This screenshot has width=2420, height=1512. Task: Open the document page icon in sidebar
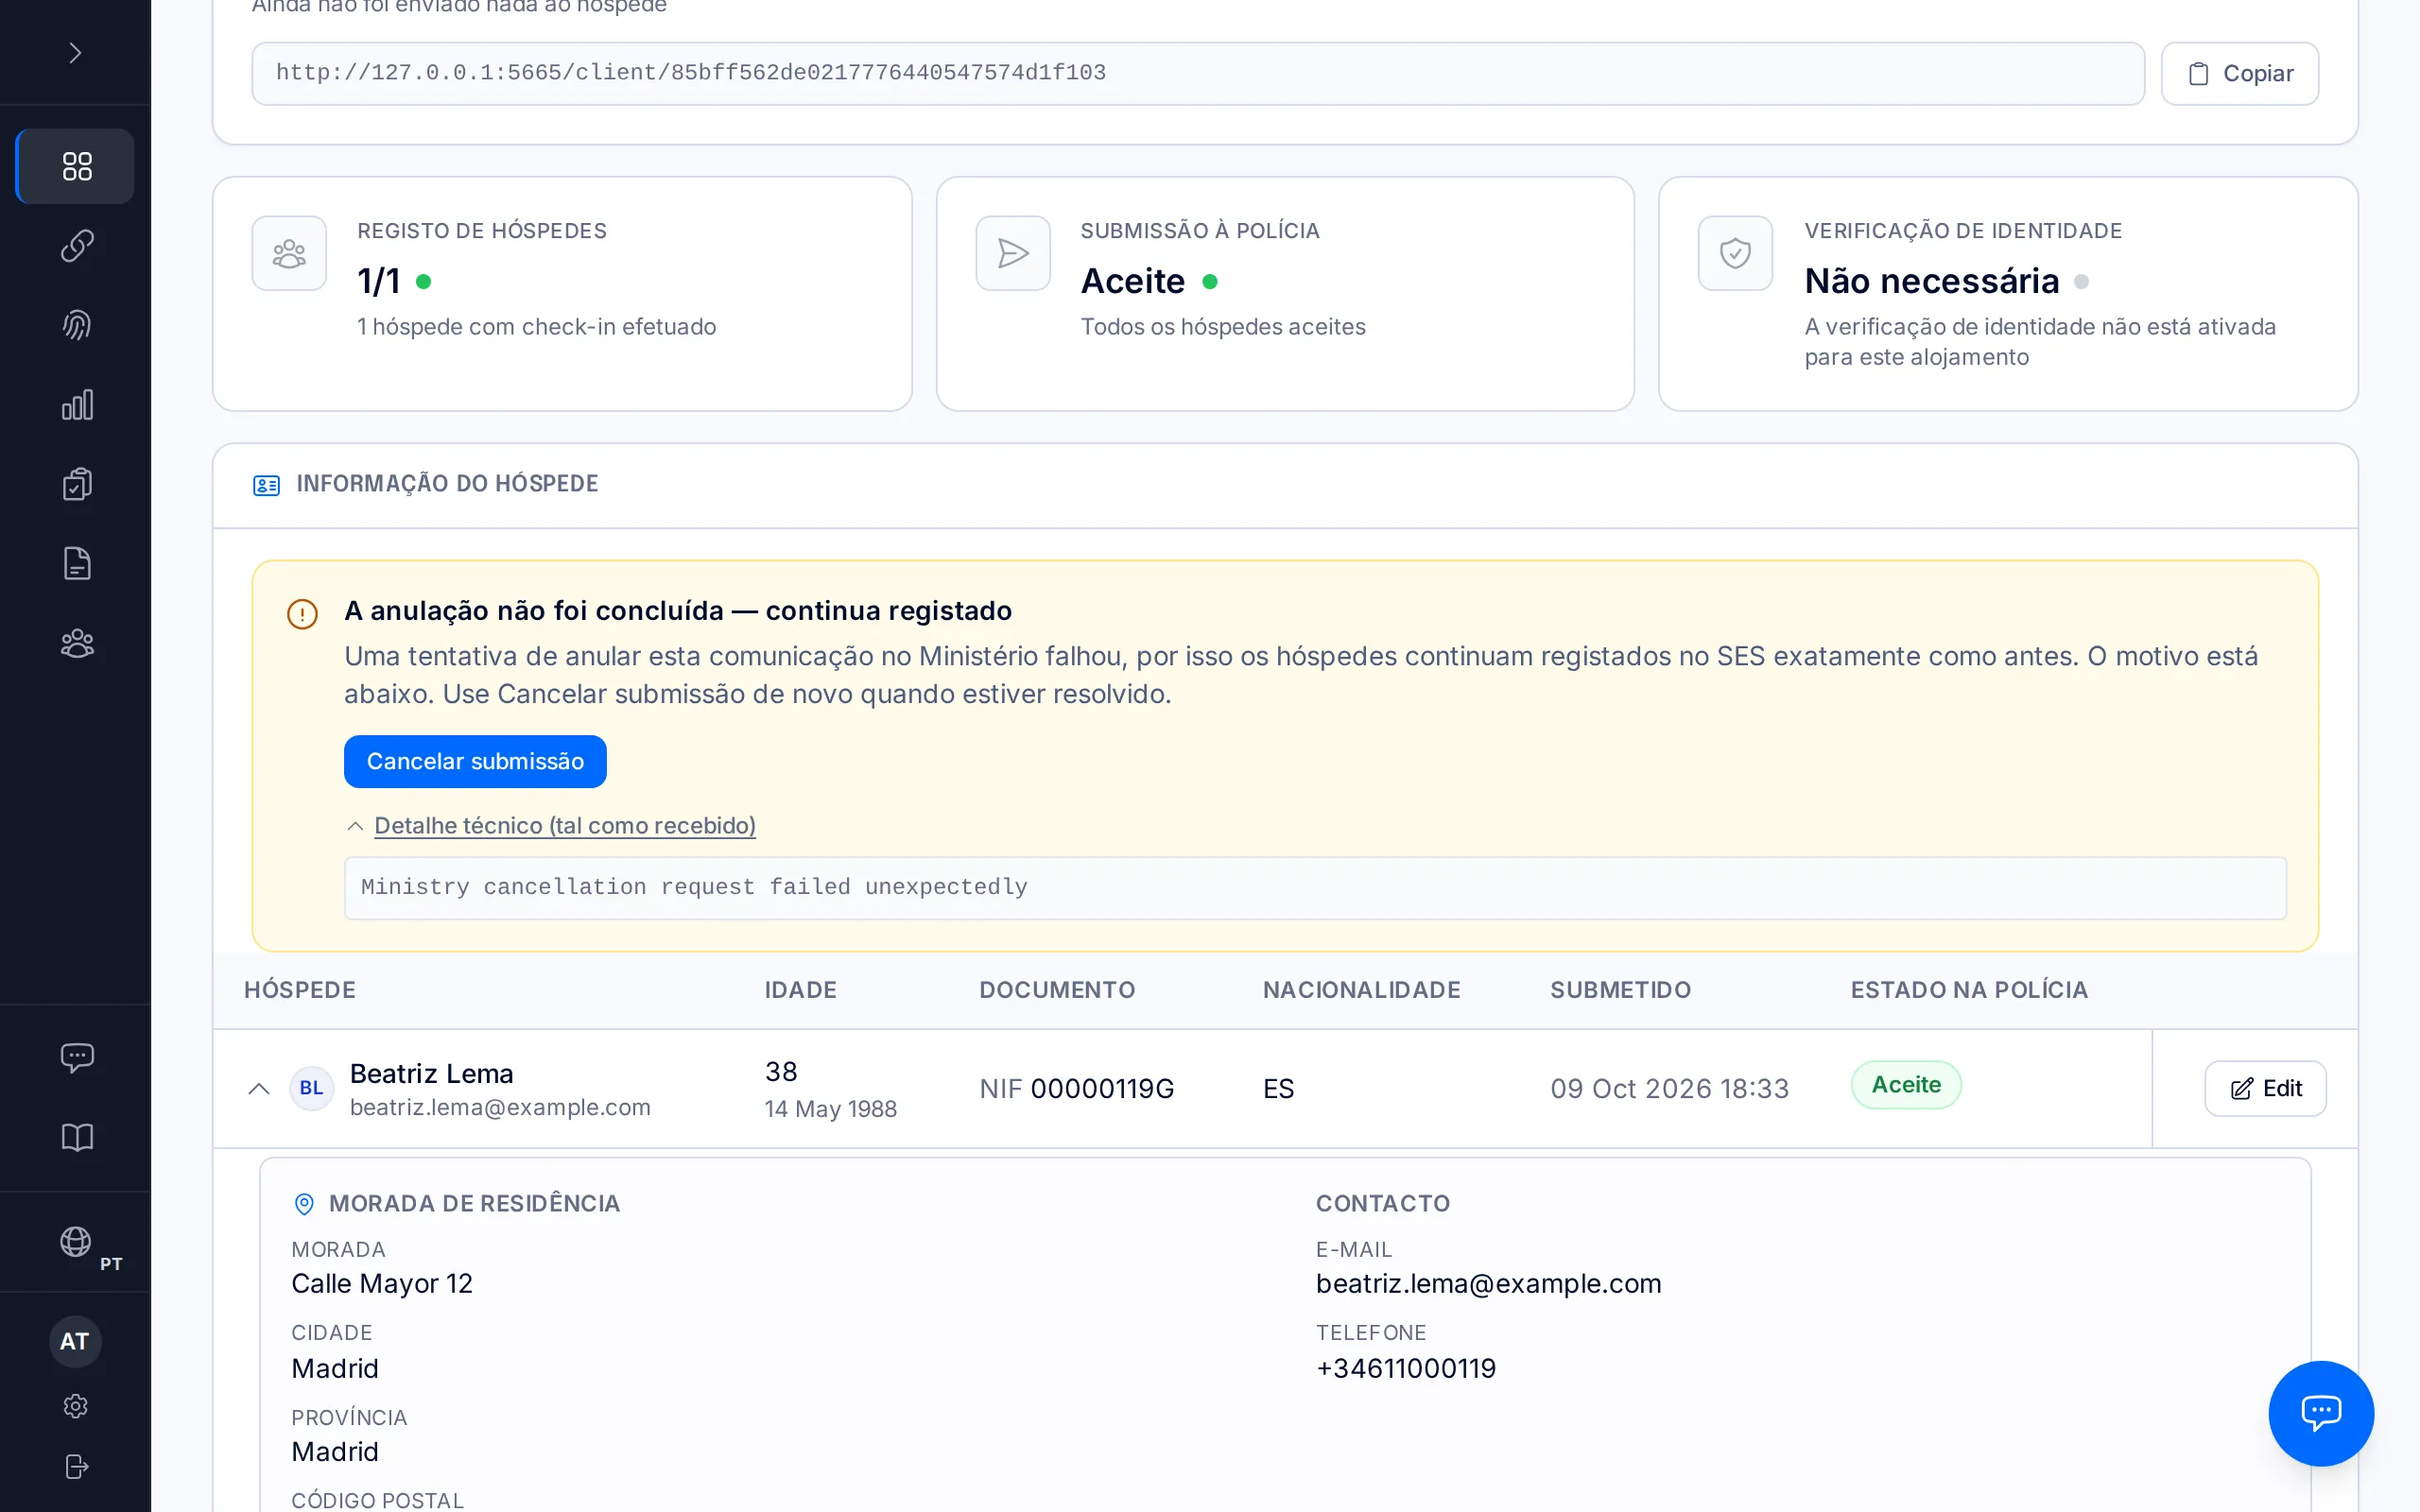tap(76, 564)
